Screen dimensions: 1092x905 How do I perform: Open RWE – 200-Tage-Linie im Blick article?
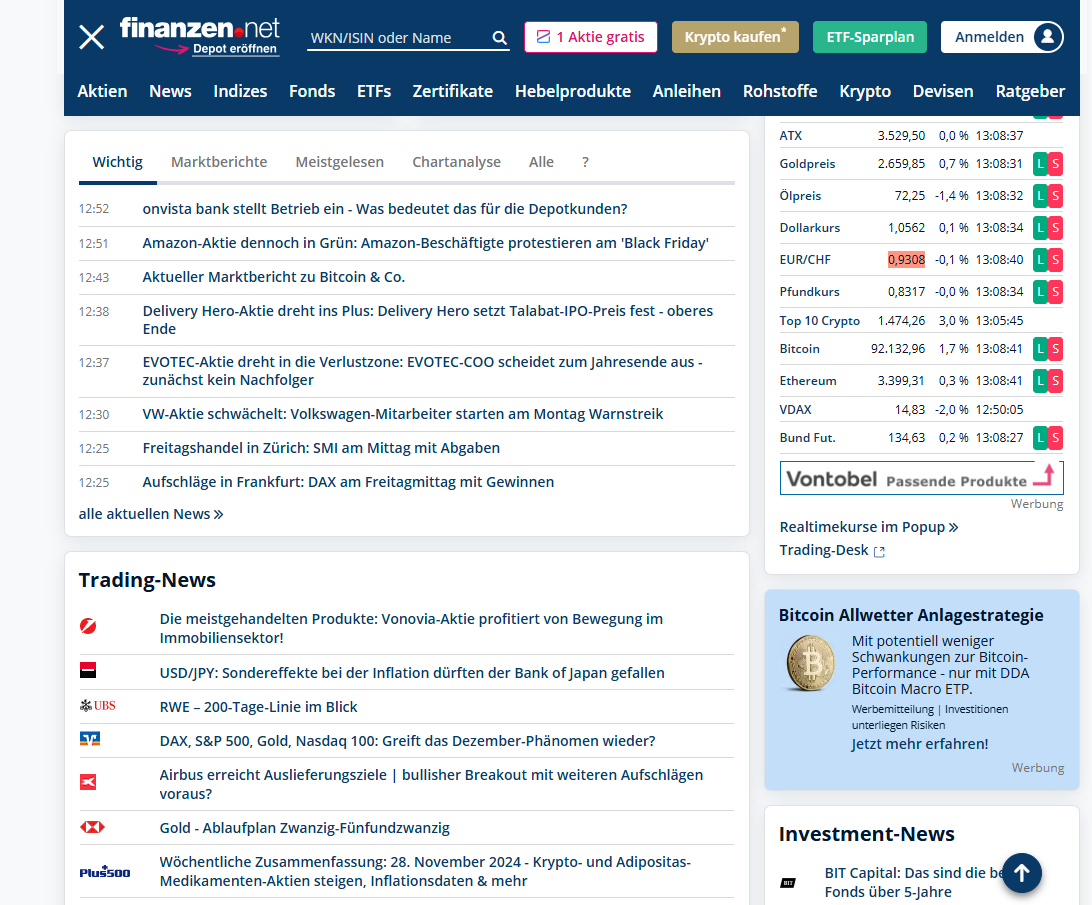click(258, 706)
